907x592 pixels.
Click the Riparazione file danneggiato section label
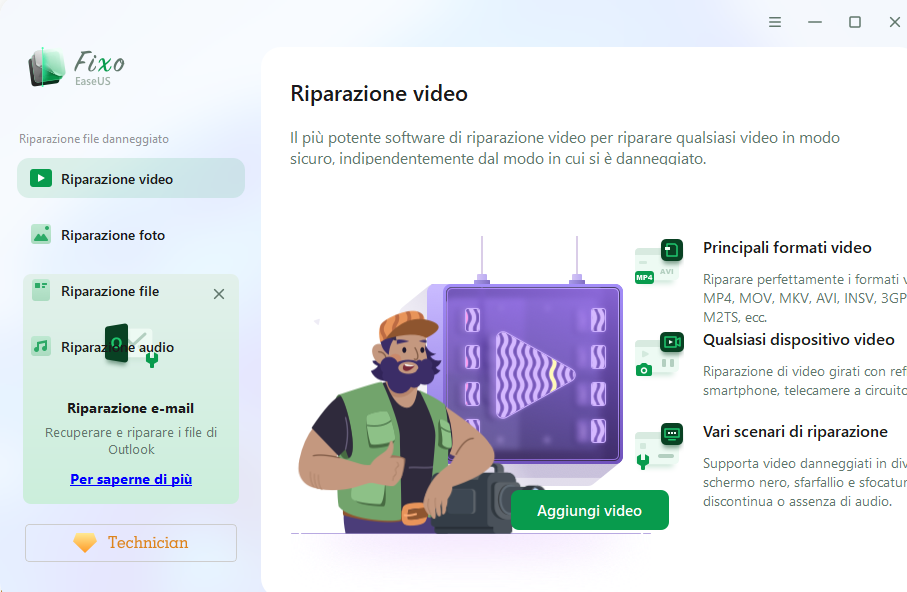(x=94, y=139)
